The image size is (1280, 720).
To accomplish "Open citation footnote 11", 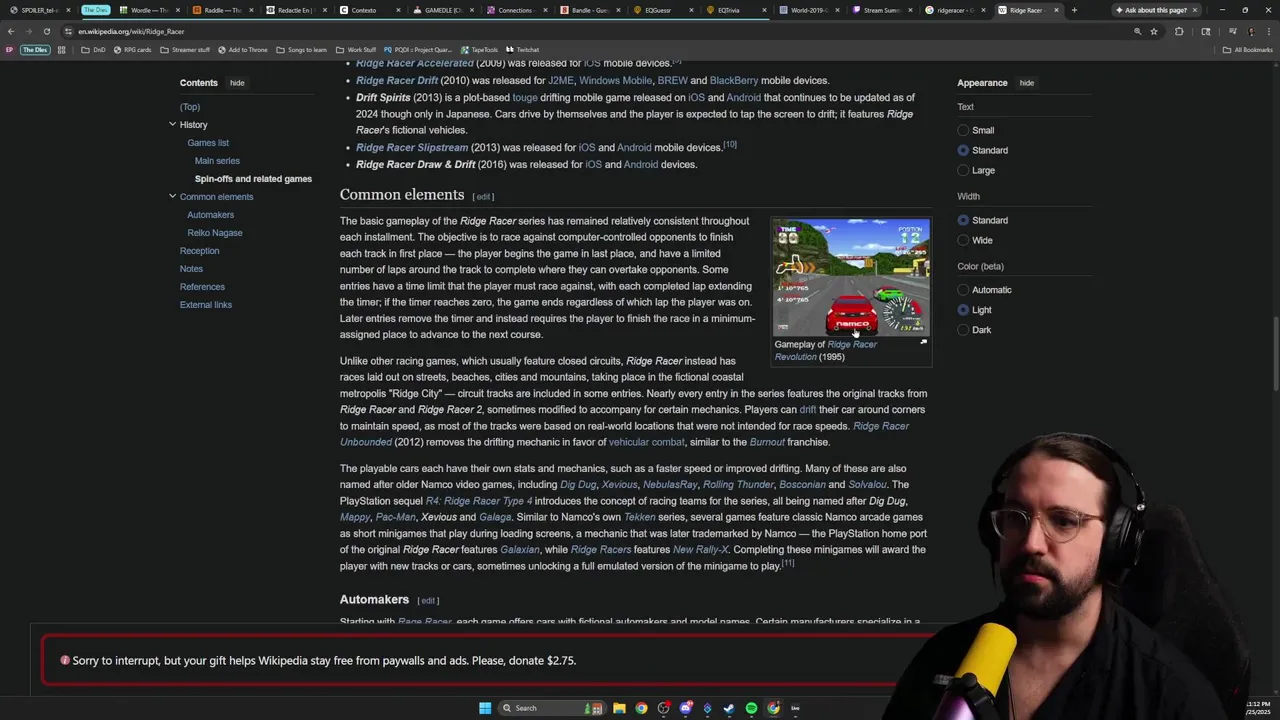I will (788, 563).
